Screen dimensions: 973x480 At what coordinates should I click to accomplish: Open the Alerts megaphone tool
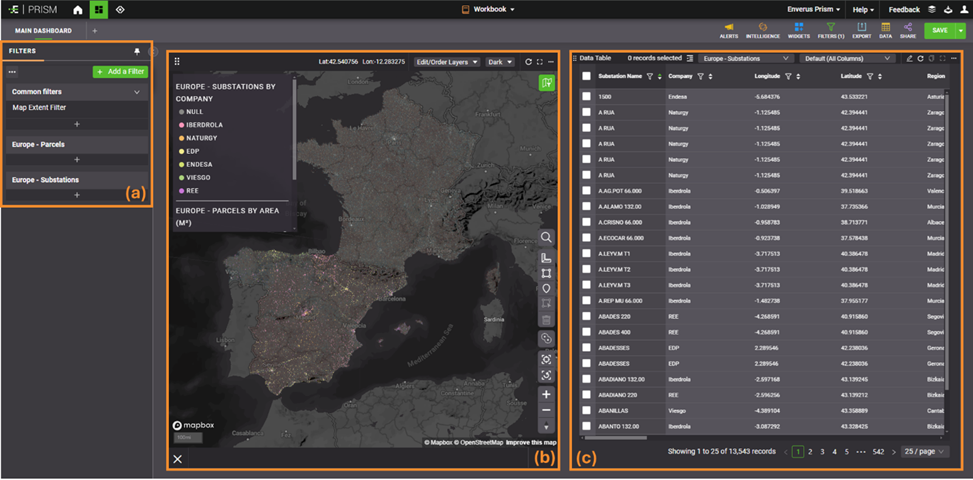coord(729,30)
